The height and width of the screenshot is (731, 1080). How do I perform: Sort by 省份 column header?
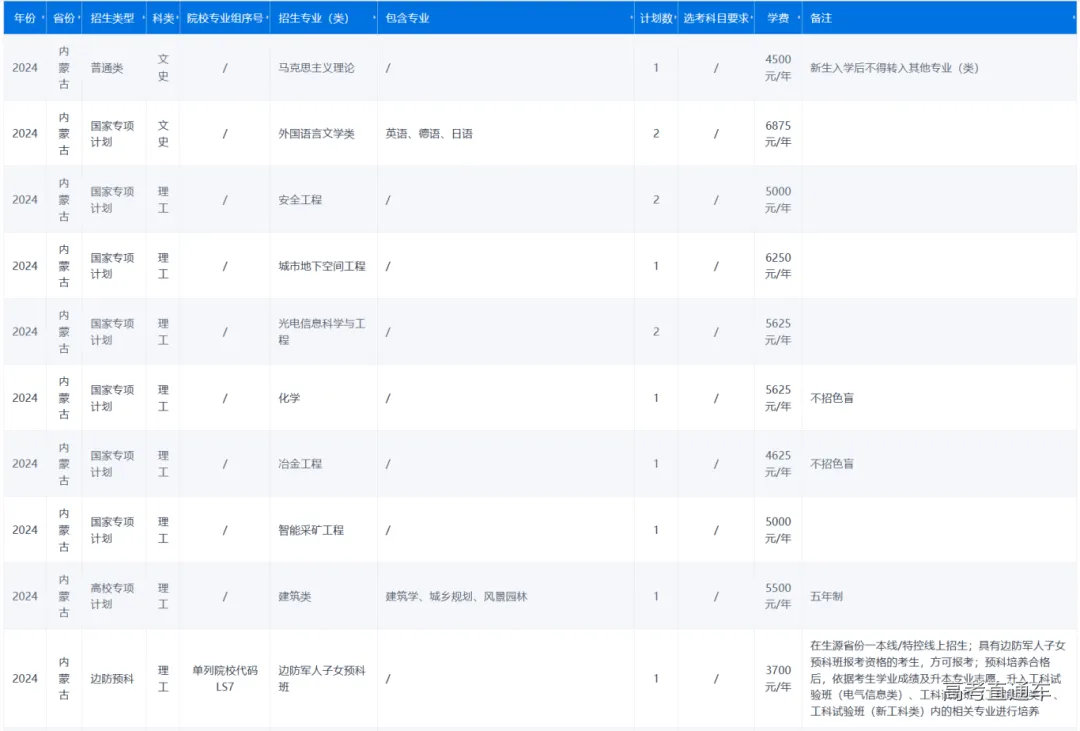click(x=63, y=18)
